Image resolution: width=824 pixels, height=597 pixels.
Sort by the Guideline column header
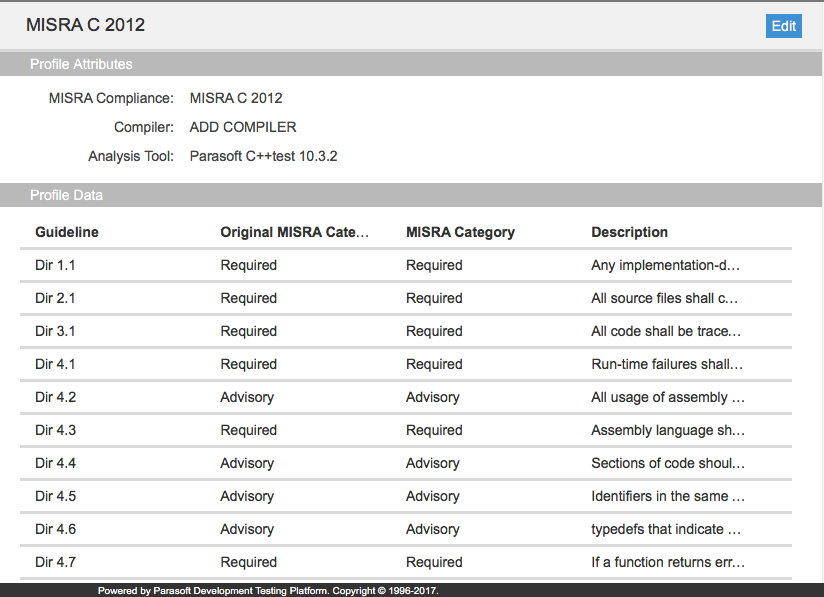[x=67, y=232]
